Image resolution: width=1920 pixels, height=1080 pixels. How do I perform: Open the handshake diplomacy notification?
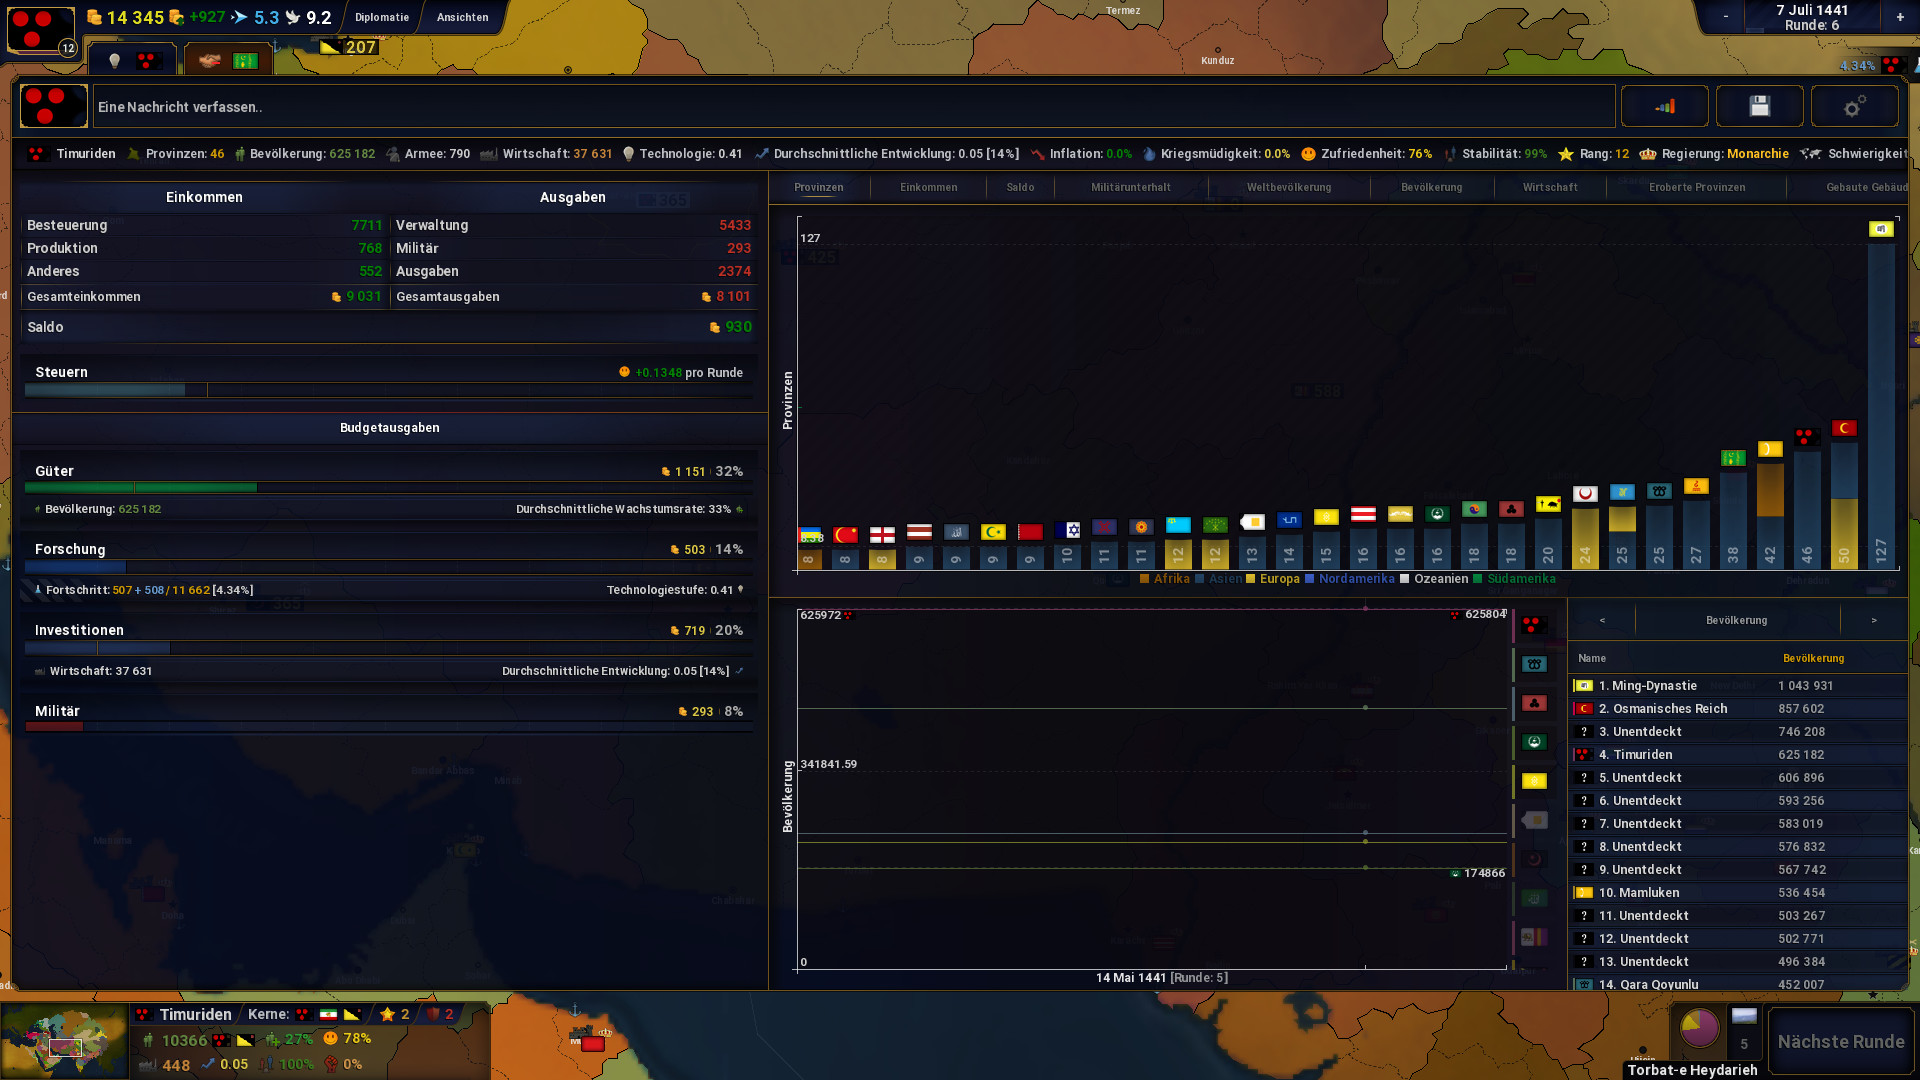pyautogui.click(x=209, y=61)
